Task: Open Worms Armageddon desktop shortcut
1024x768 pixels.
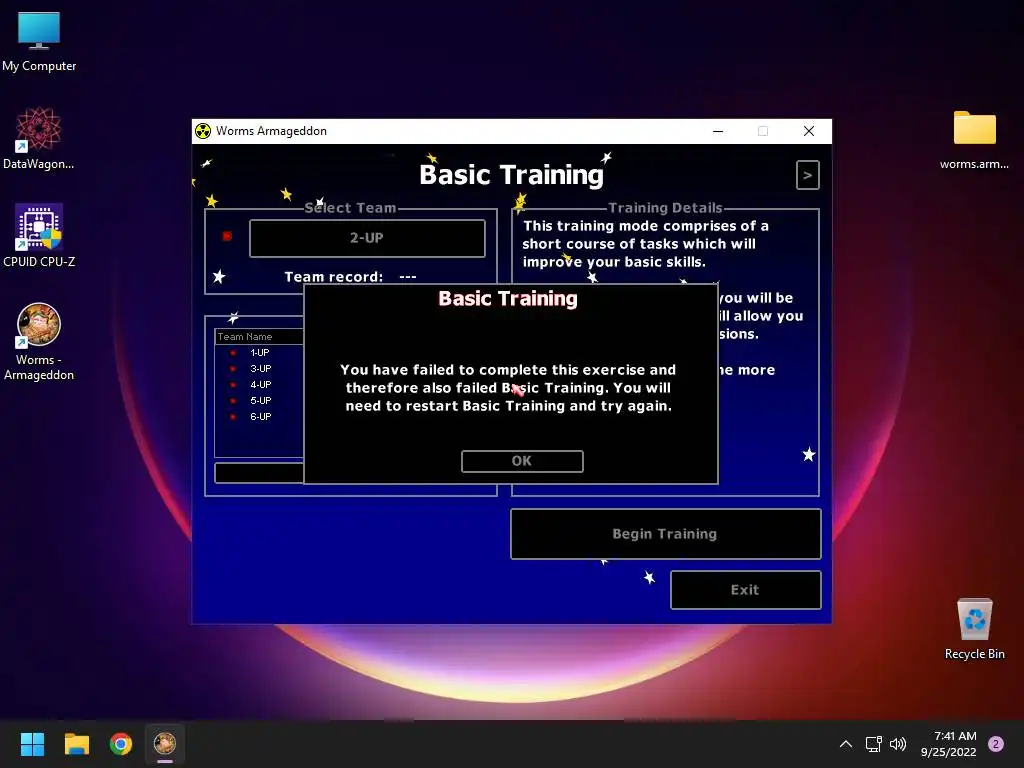Action: (x=39, y=342)
